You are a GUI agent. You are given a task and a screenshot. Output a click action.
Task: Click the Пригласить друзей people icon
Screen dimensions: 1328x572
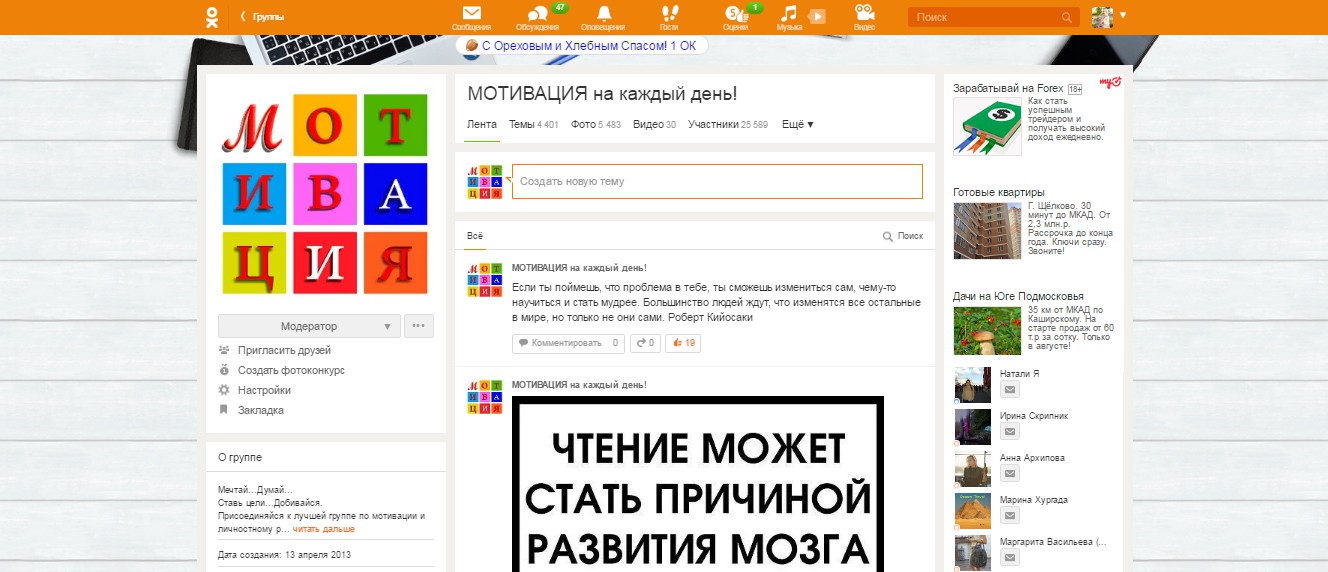click(x=224, y=350)
